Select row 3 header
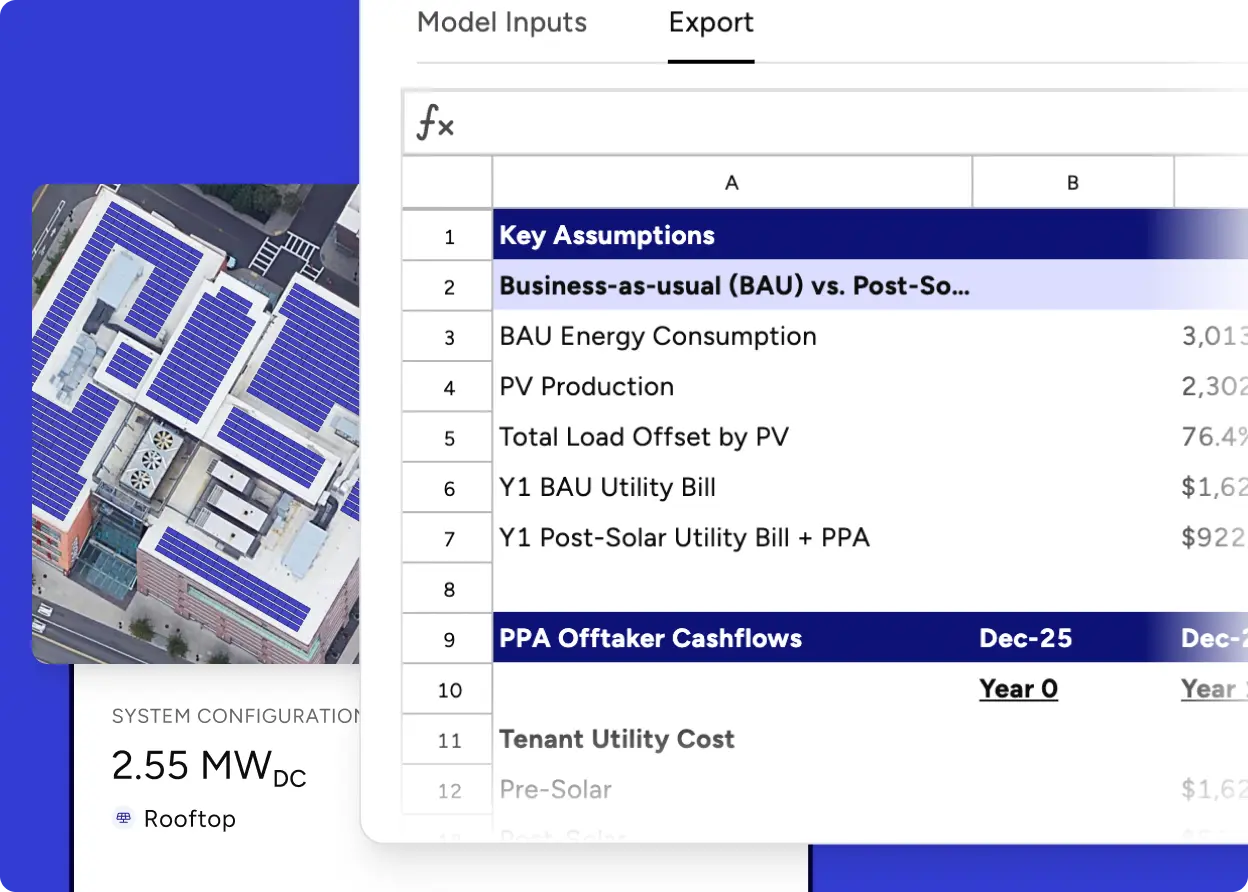 pyautogui.click(x=448, y=337)
